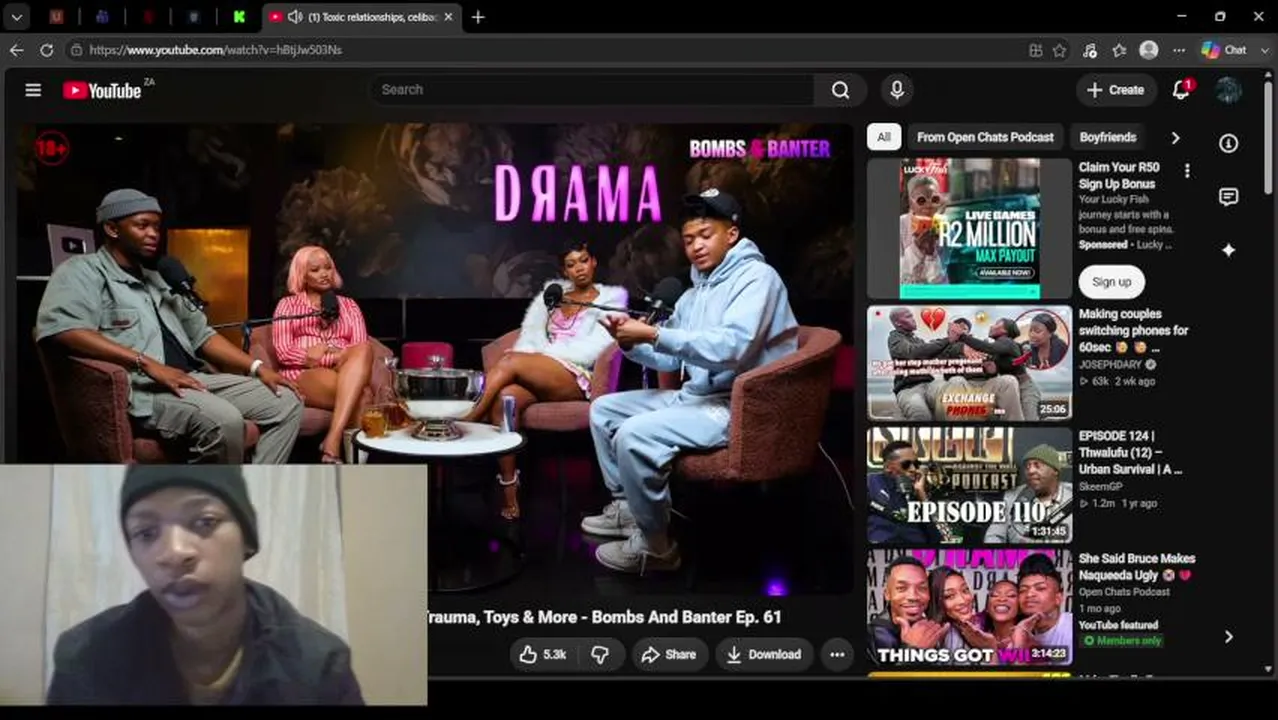The height and width of the screenshot is (720, 1278).
Task: Open the R2 Million Lucky Fish ad thumbnail
Action: pyautogui.click(x=969, y=228)
